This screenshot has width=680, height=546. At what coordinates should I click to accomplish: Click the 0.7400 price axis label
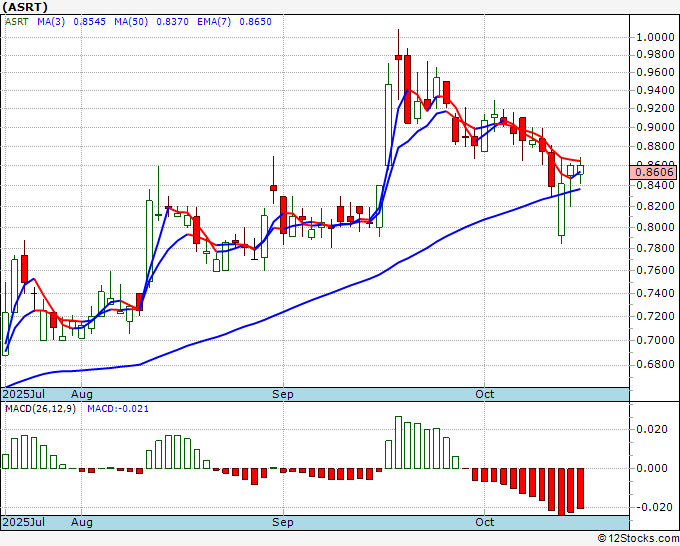click(x=655, y=293)
